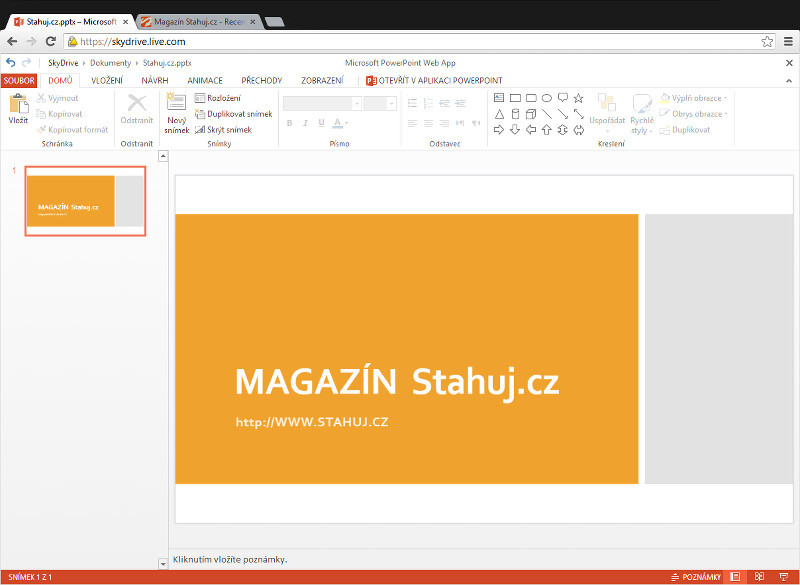Image resolution: width=800 pixels, height=585 pixels.
Task: Switch to the VLOŽENÍ tab
Action: (x=107, y=81)
